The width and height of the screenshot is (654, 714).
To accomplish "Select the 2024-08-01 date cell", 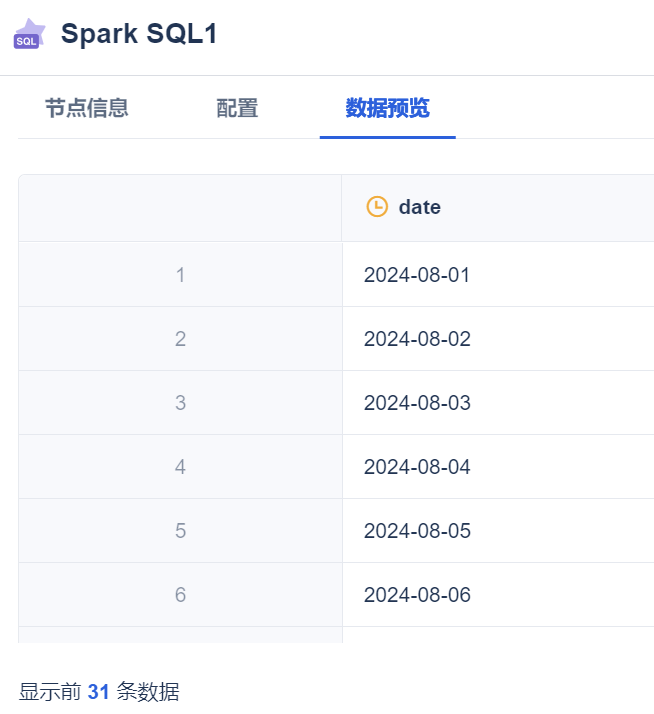I will click(417, 275).
